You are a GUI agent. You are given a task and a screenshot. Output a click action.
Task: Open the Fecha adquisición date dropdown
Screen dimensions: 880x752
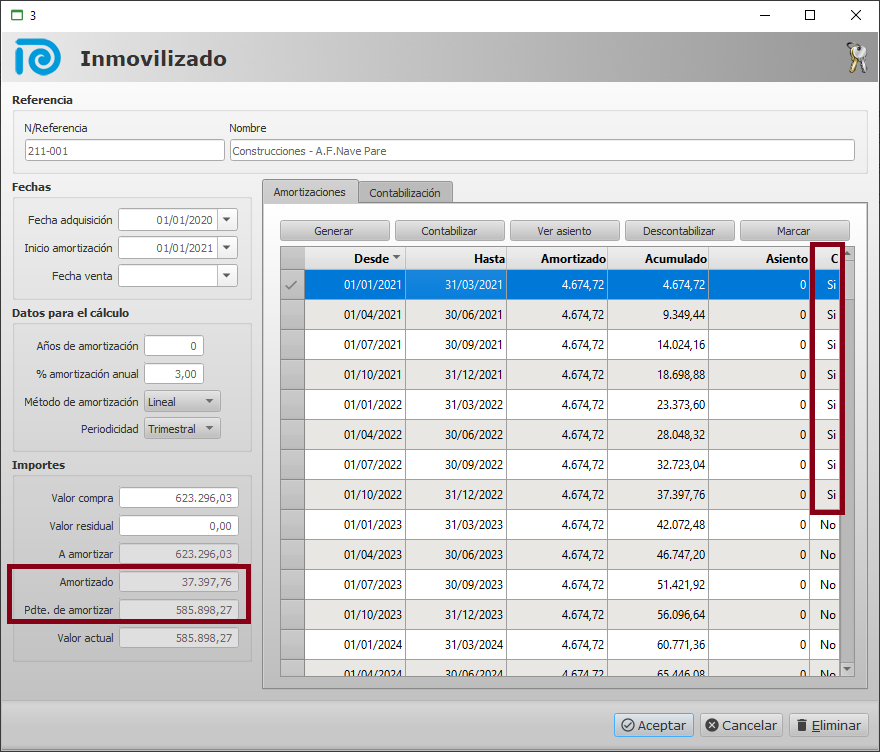228,220
